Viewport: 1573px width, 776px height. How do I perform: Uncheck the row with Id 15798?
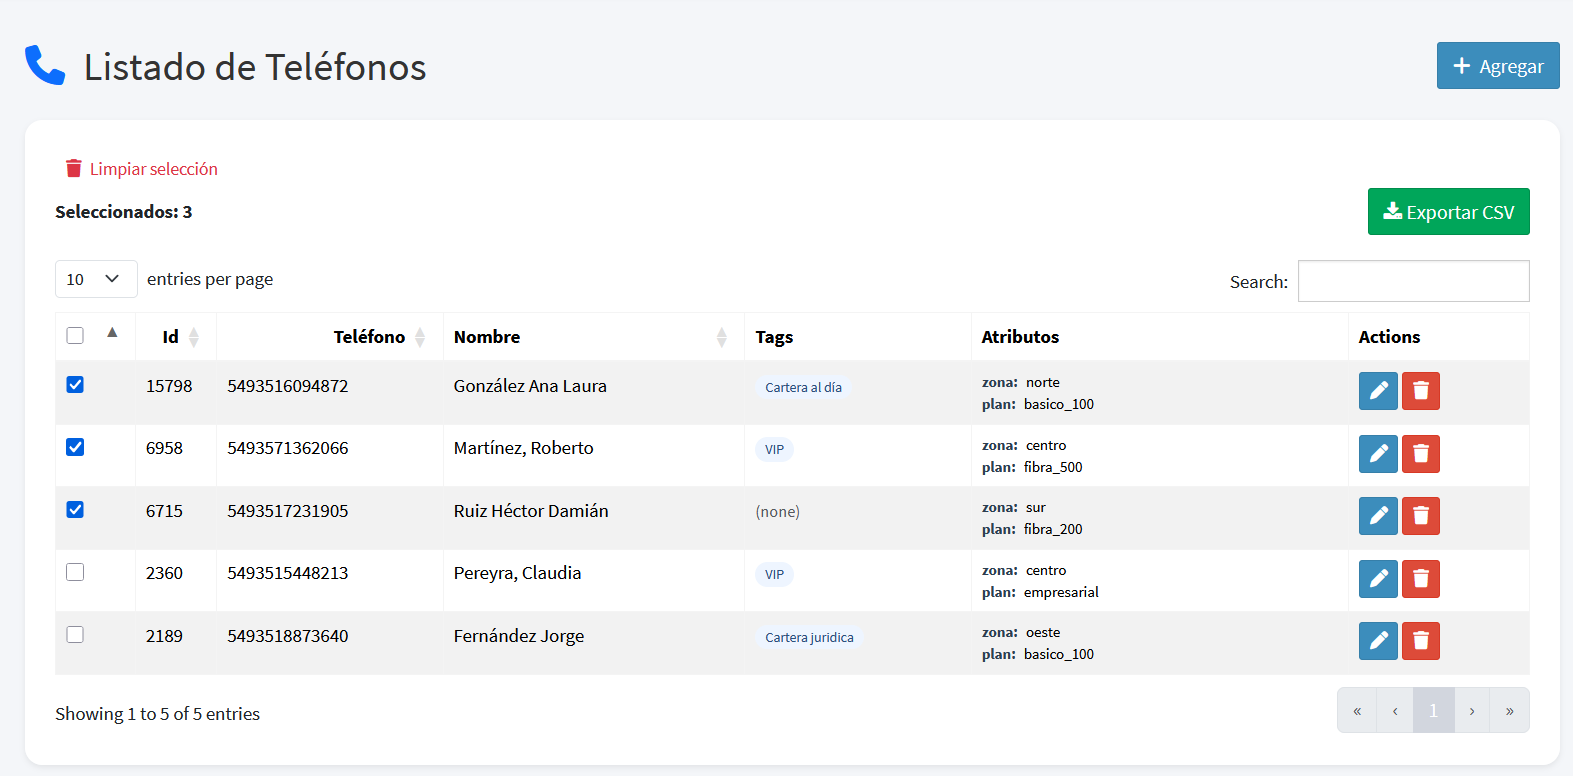[x=75, y=385]
